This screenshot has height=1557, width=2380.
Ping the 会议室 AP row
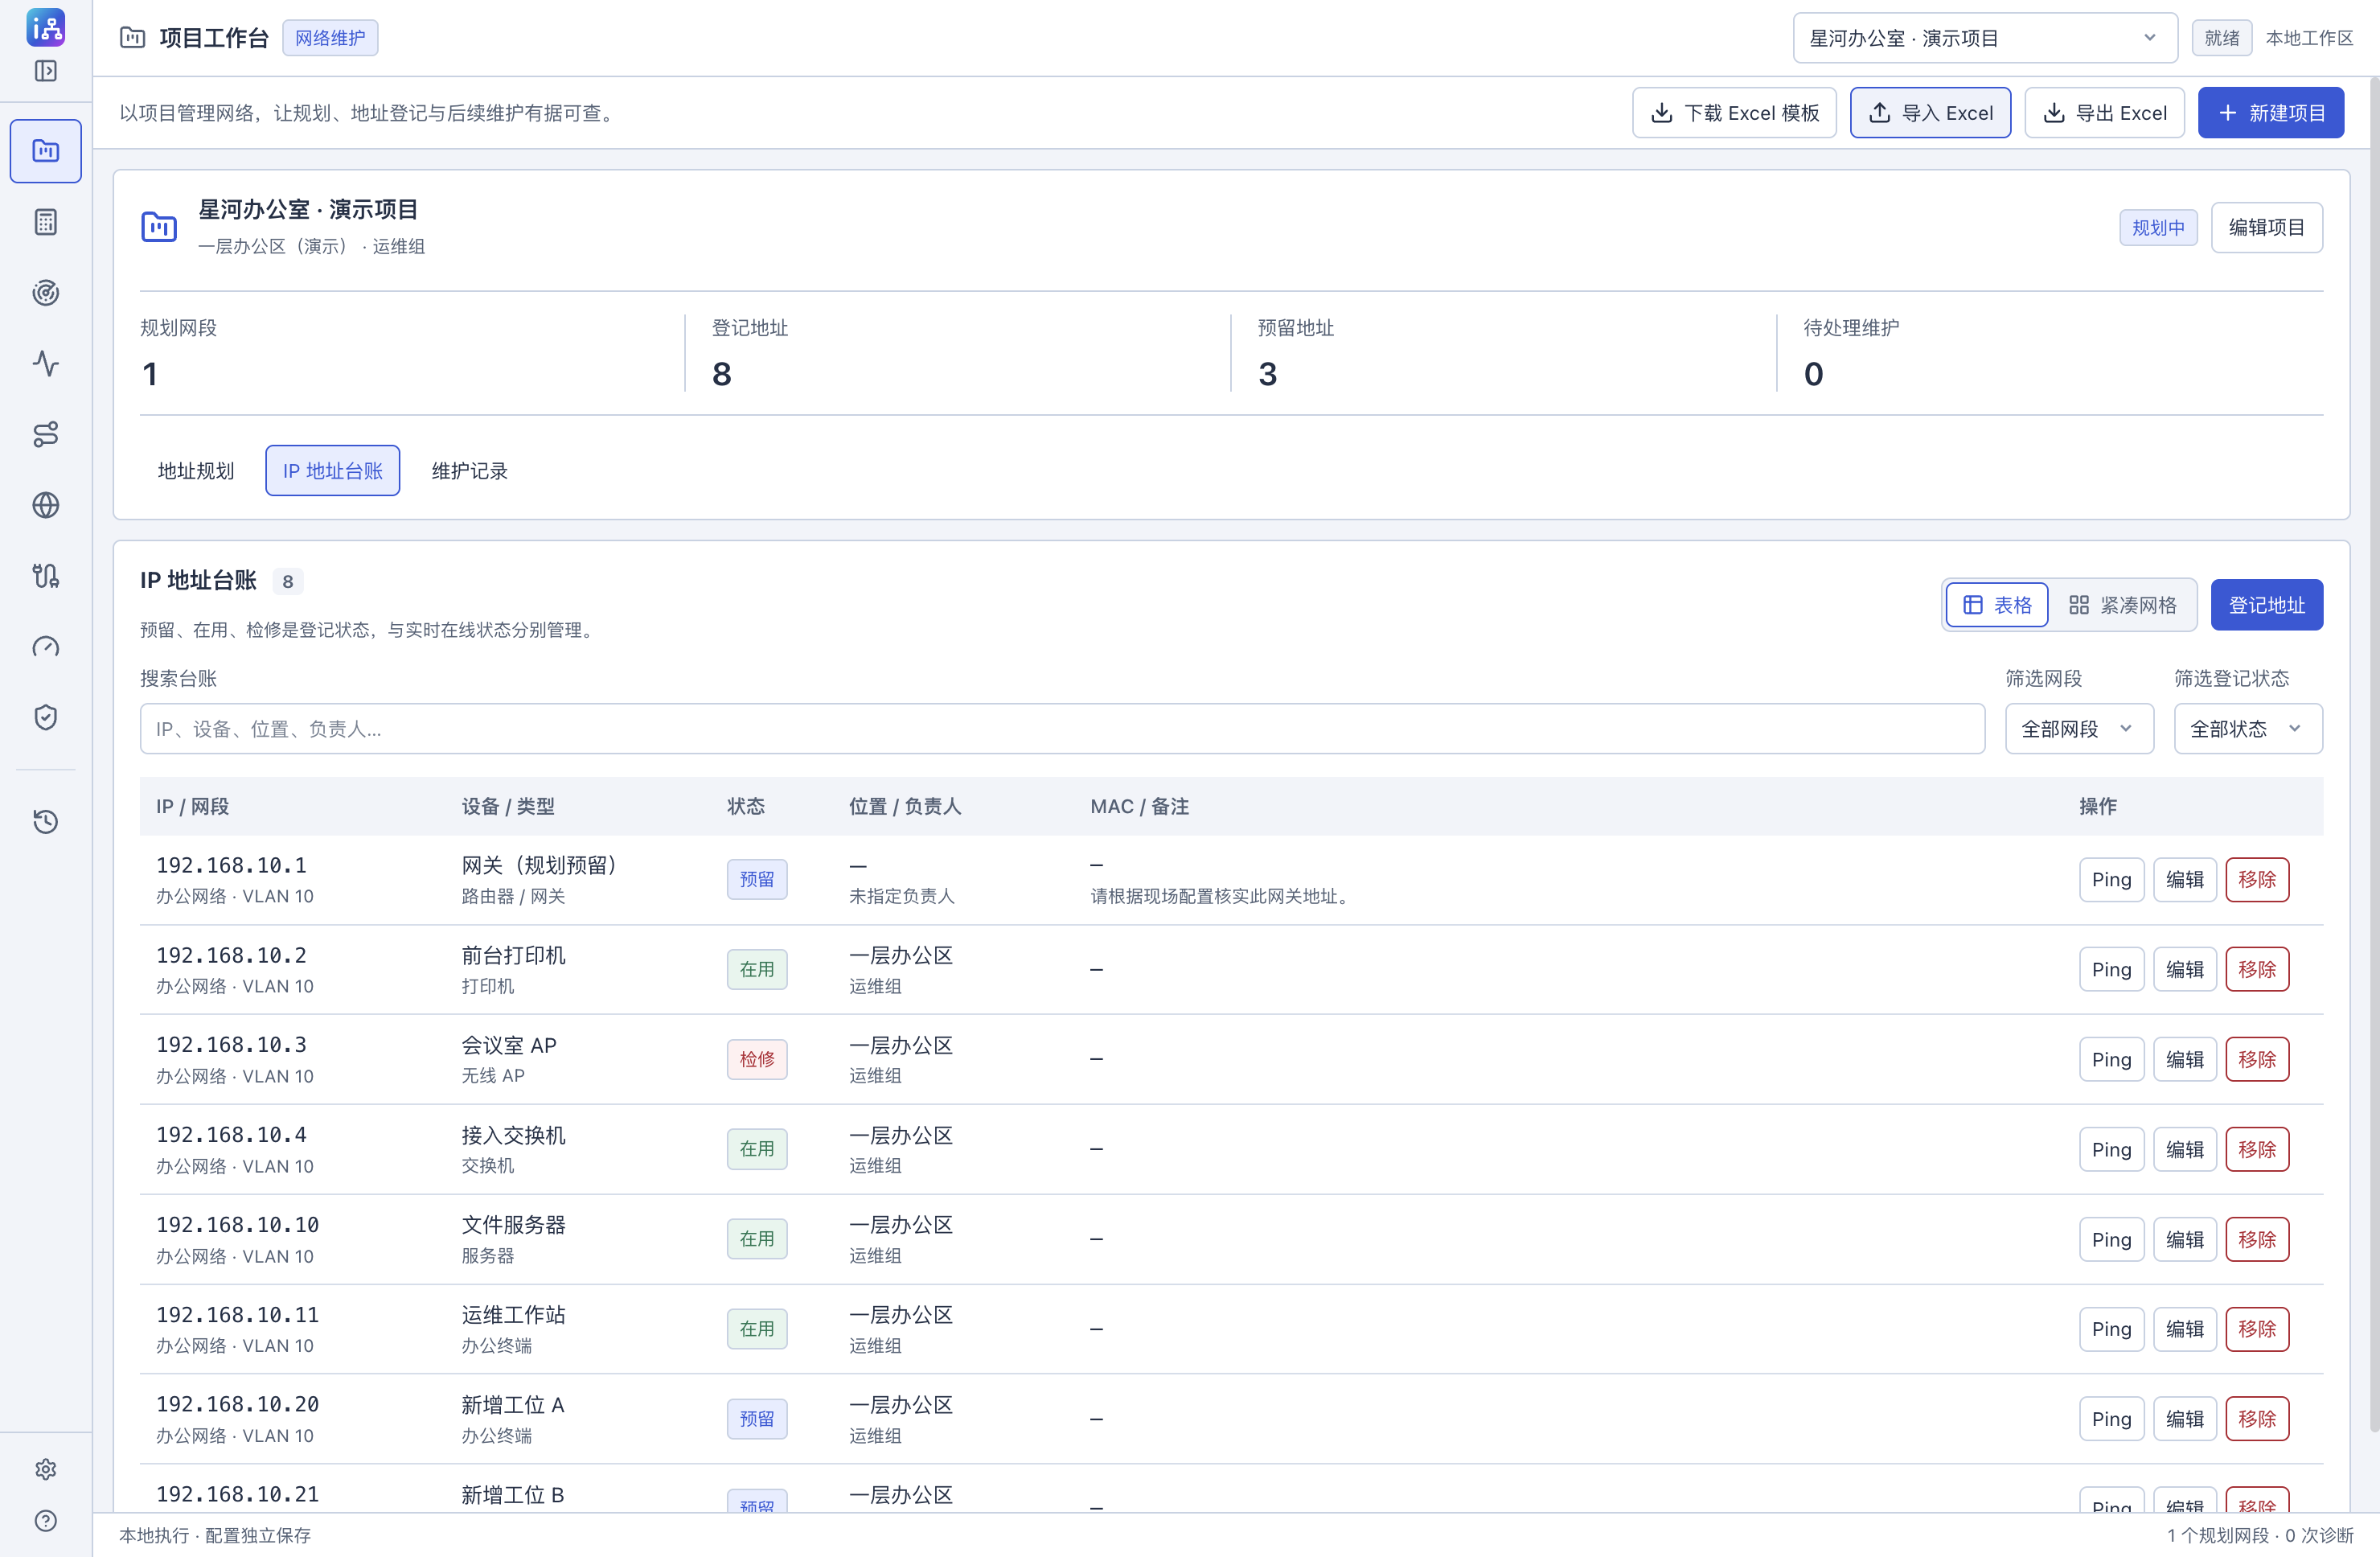[x=2111, y=1060]
